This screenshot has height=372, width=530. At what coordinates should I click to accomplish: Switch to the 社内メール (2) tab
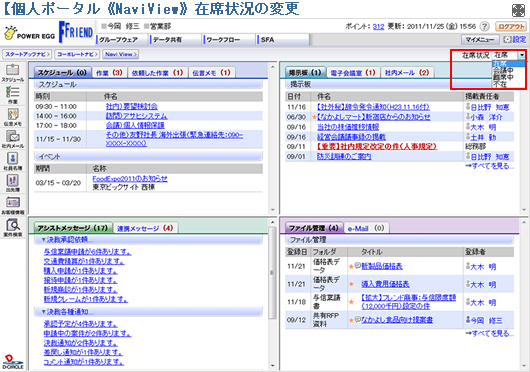pos(407,73)
